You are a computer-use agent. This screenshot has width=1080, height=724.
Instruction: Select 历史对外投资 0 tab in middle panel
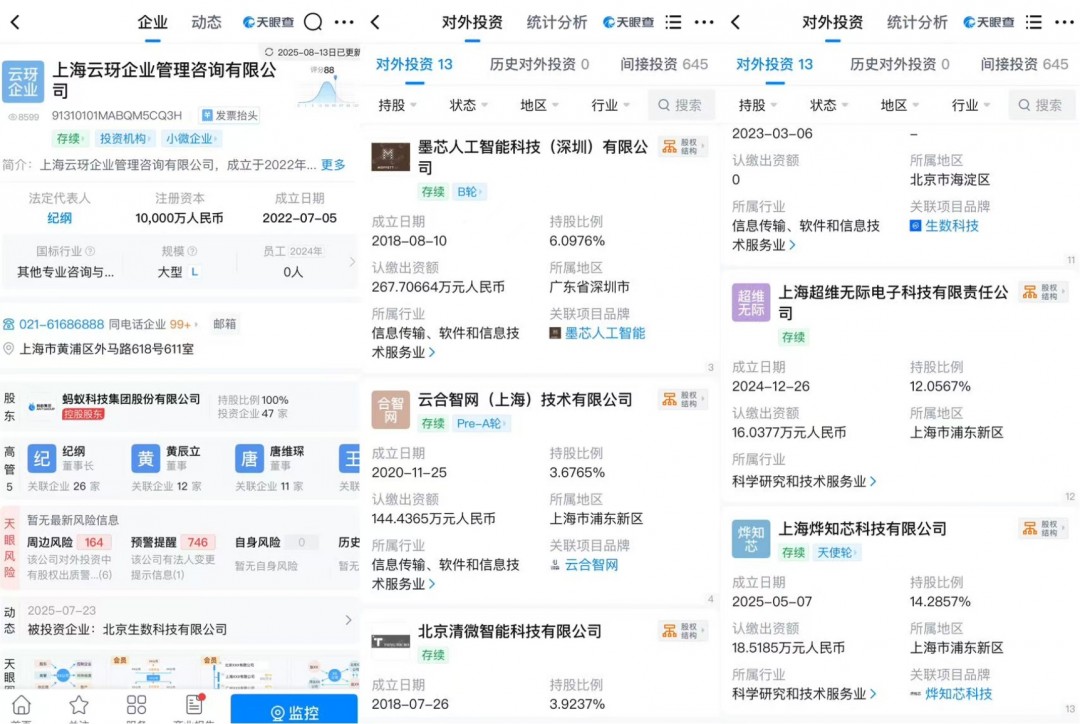[539, 64]
